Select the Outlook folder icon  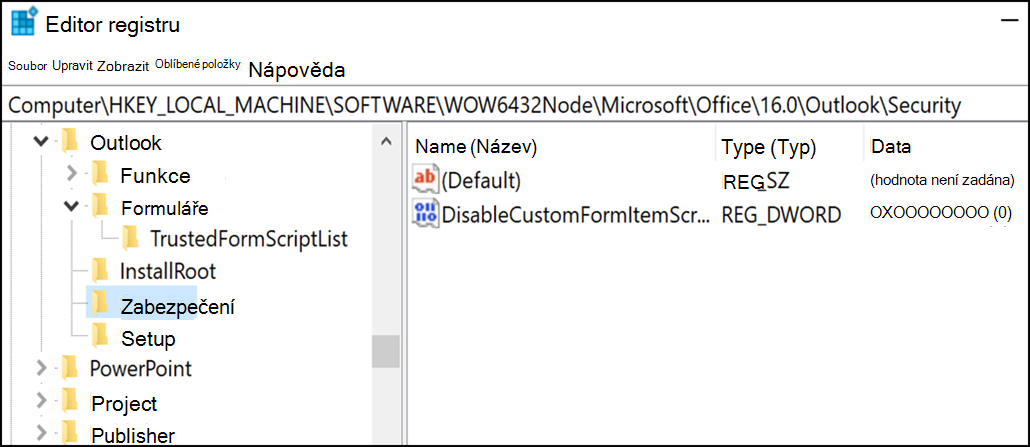point(69,141)
